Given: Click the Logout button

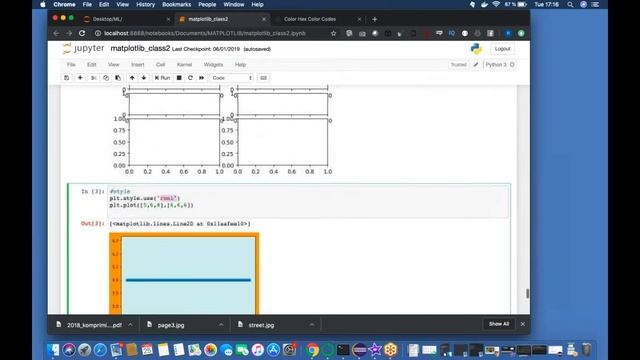Looking at the screenshot, I should click(x=502, y=49).
